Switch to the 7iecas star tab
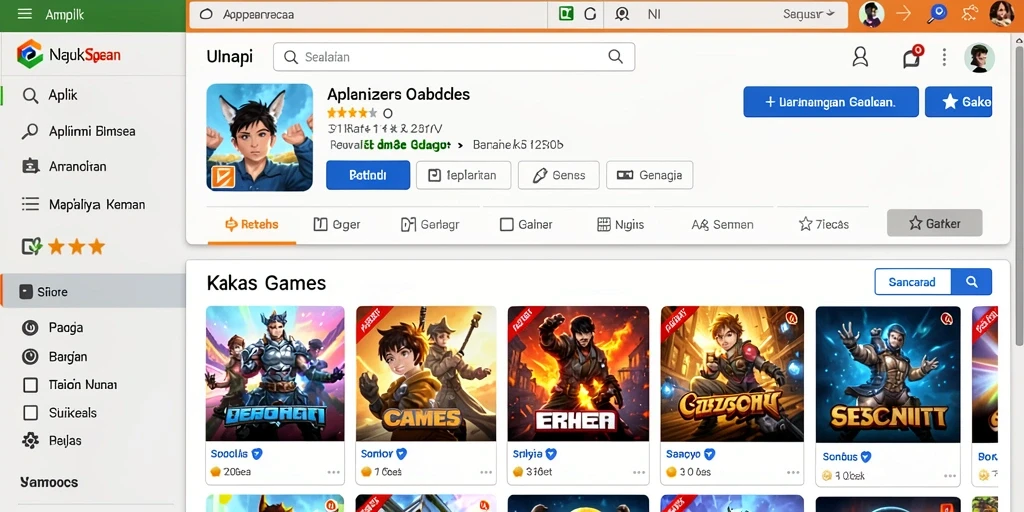1024x512 pixels. point(824,225)
